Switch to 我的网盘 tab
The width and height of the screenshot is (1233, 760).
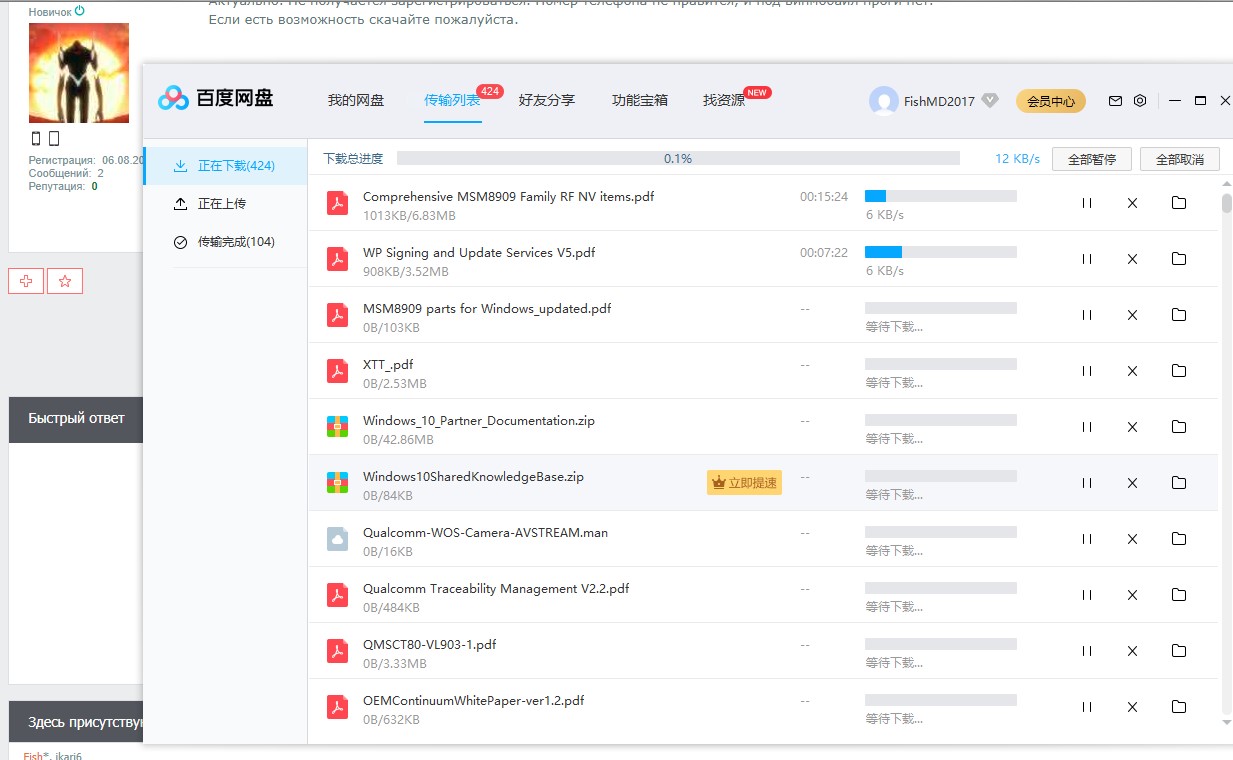coord(356,101)
